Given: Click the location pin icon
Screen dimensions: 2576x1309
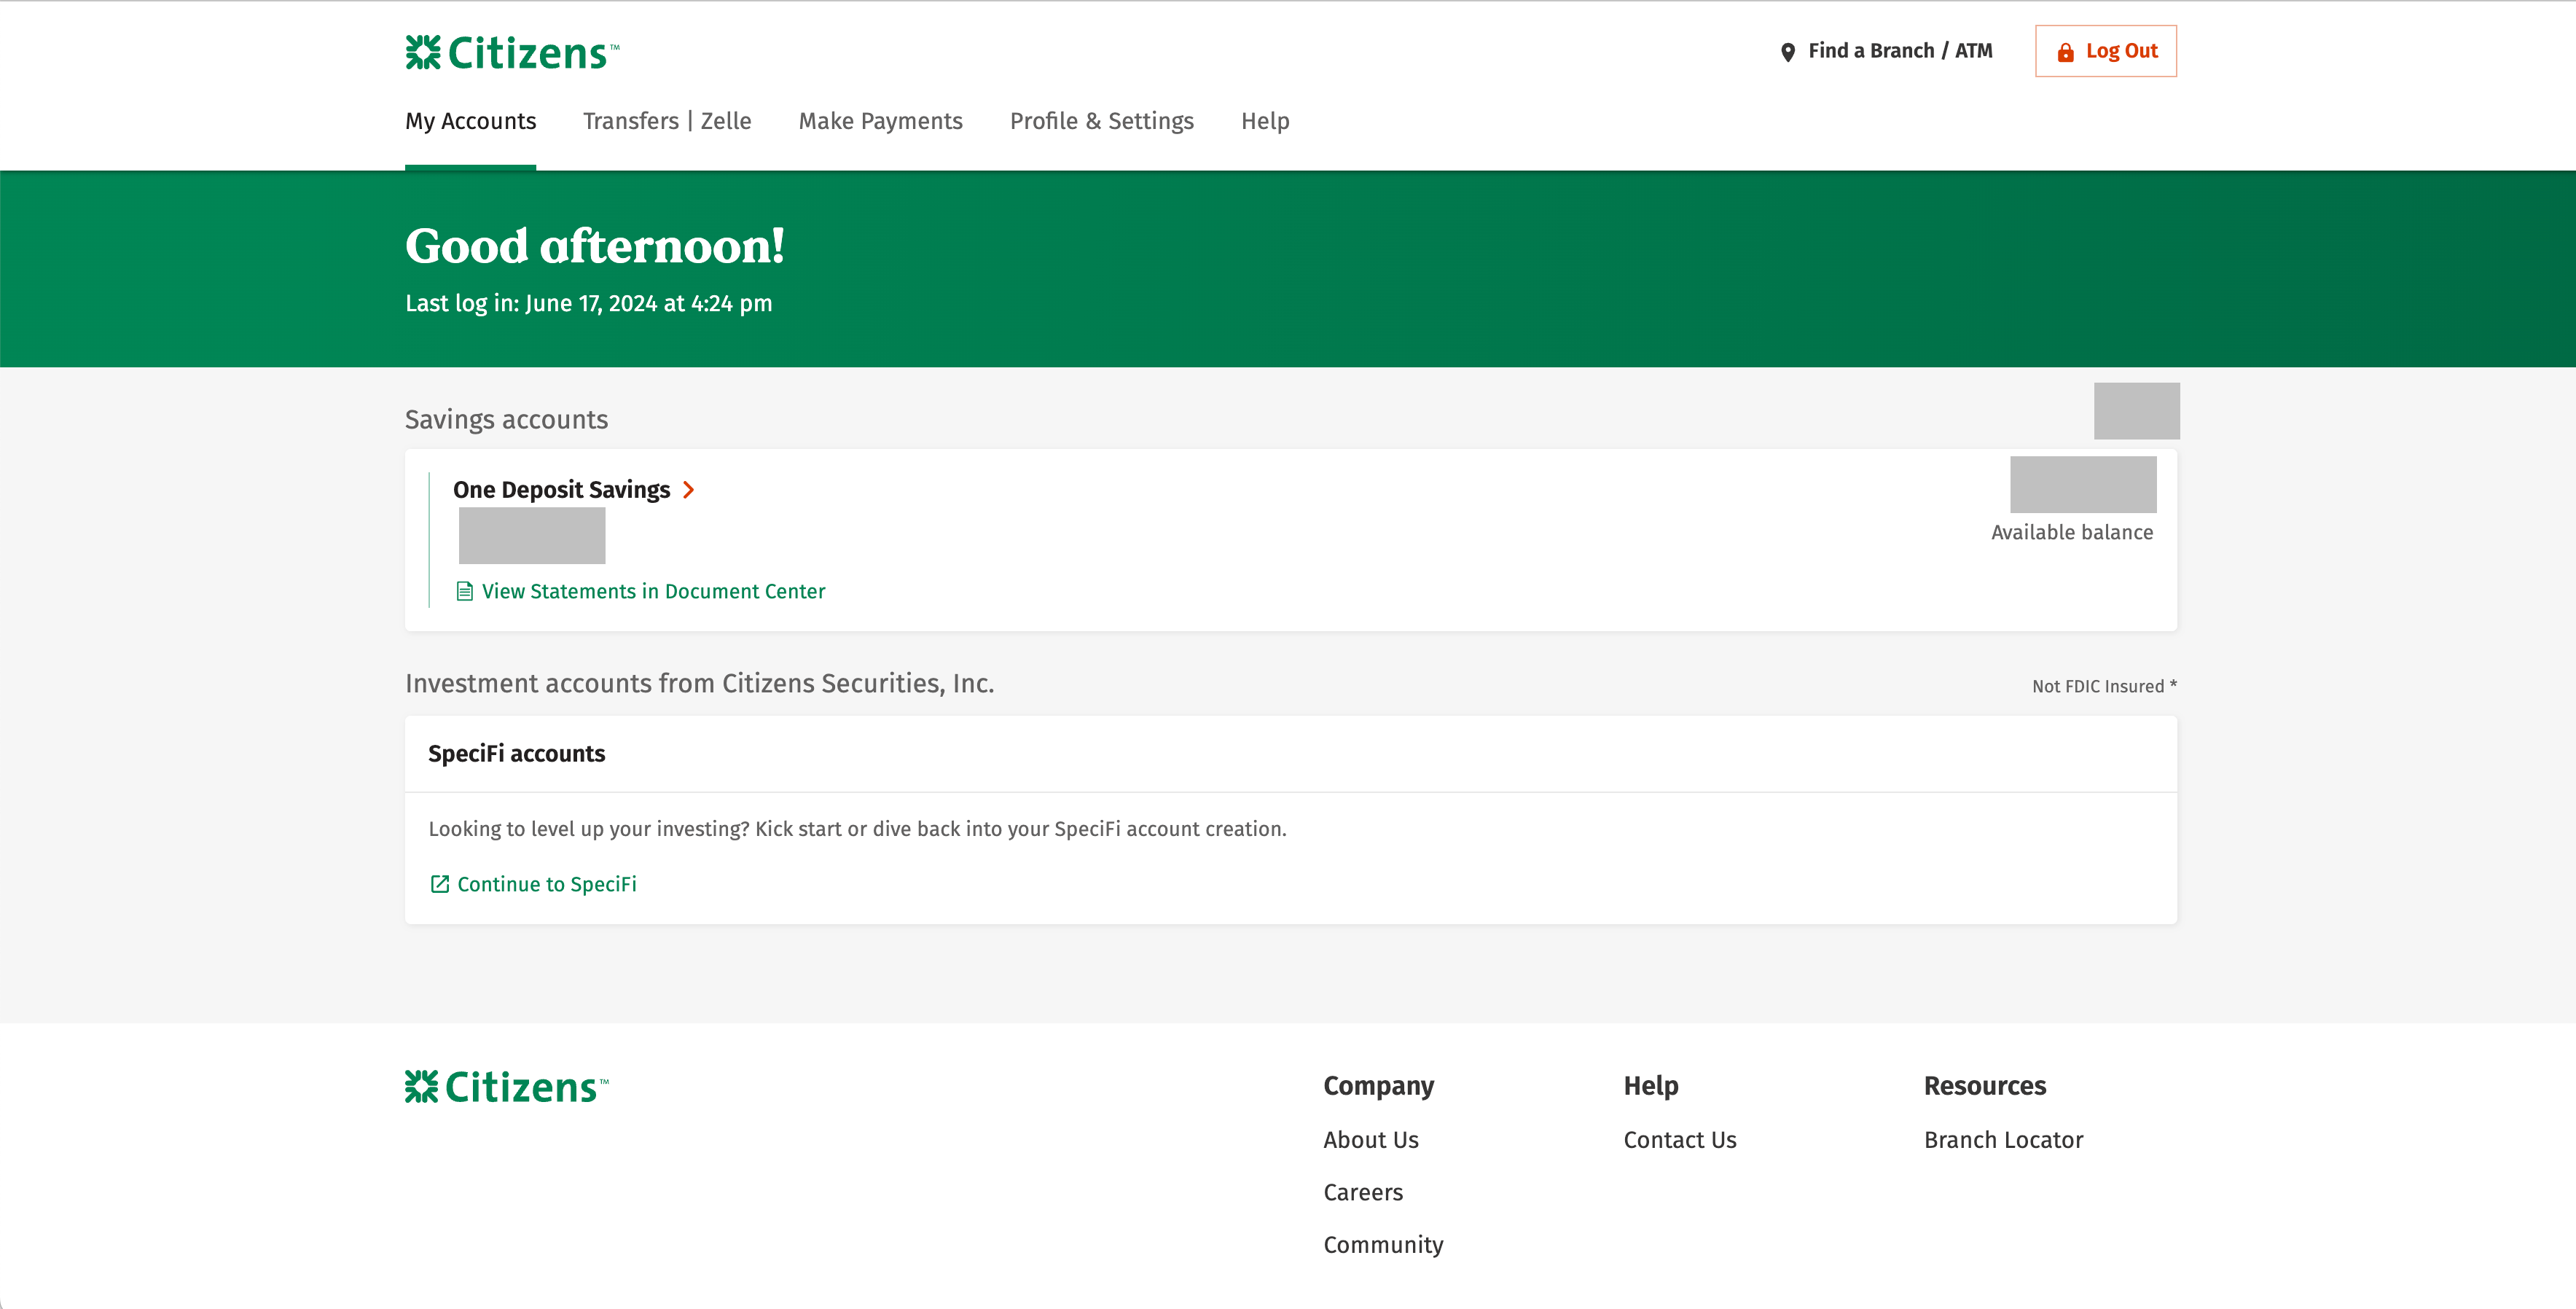Looking at the screenshot, I should pyautogui.click(x=1788, y=52).
